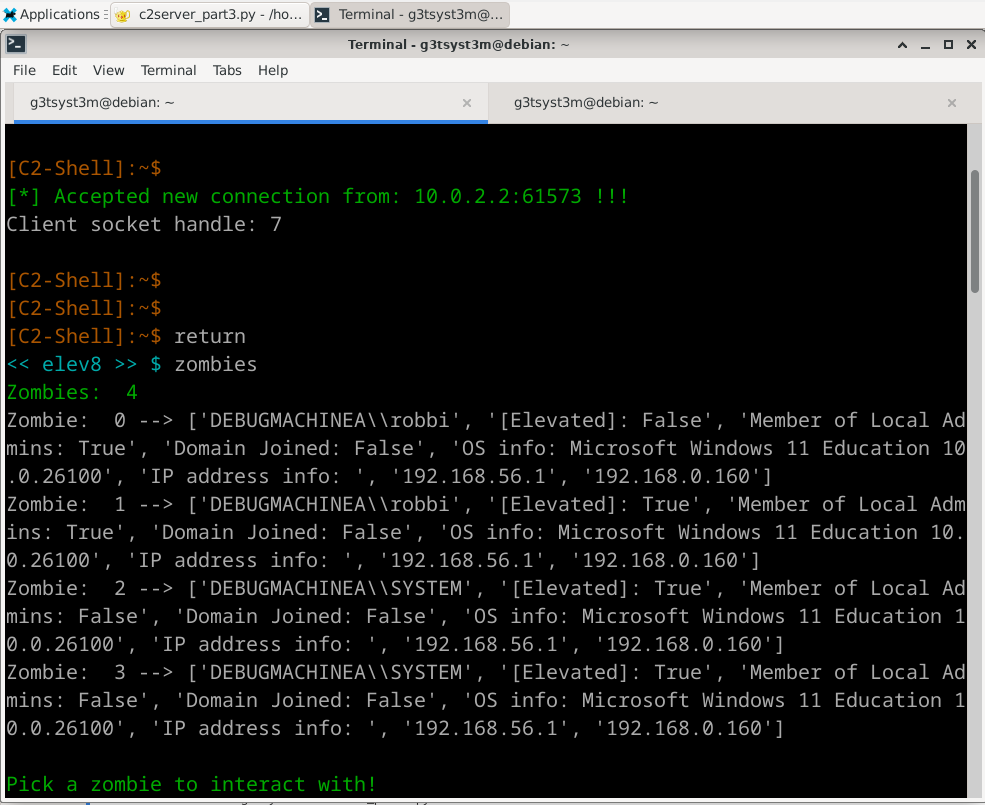Close the second terminal tab
985x805 pixels.
pyautogui.click(x=952, y=103)
